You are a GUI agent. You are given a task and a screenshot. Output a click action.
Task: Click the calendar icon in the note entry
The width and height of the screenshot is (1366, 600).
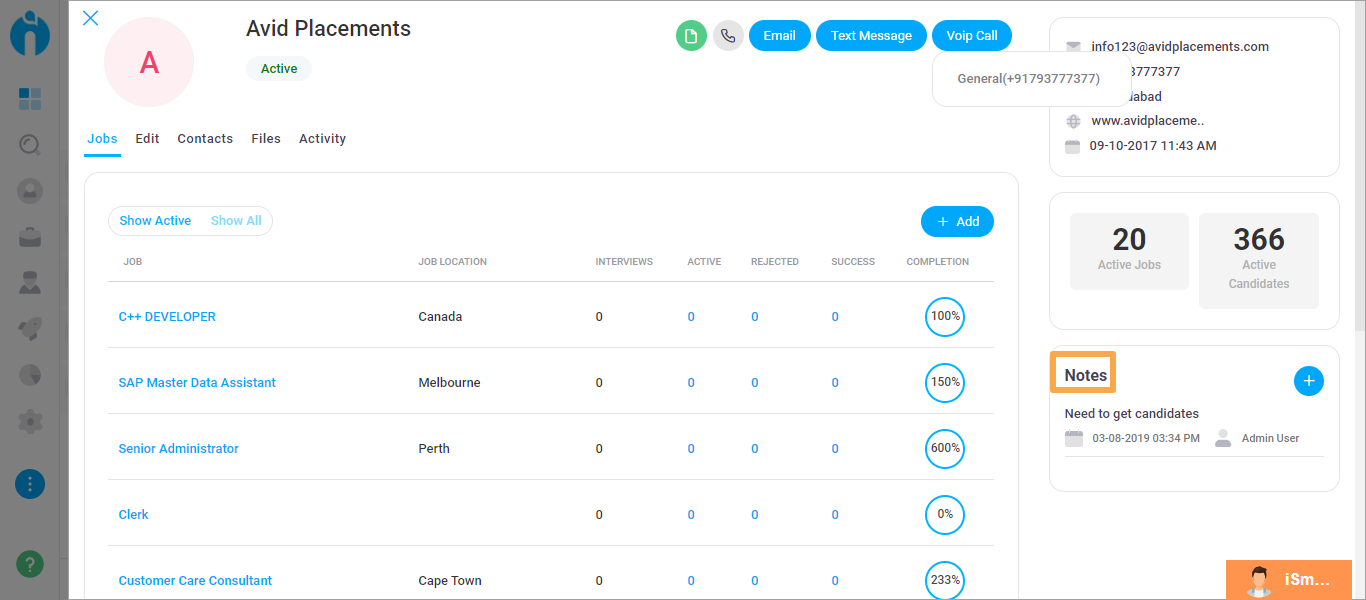pos(1074,438)
